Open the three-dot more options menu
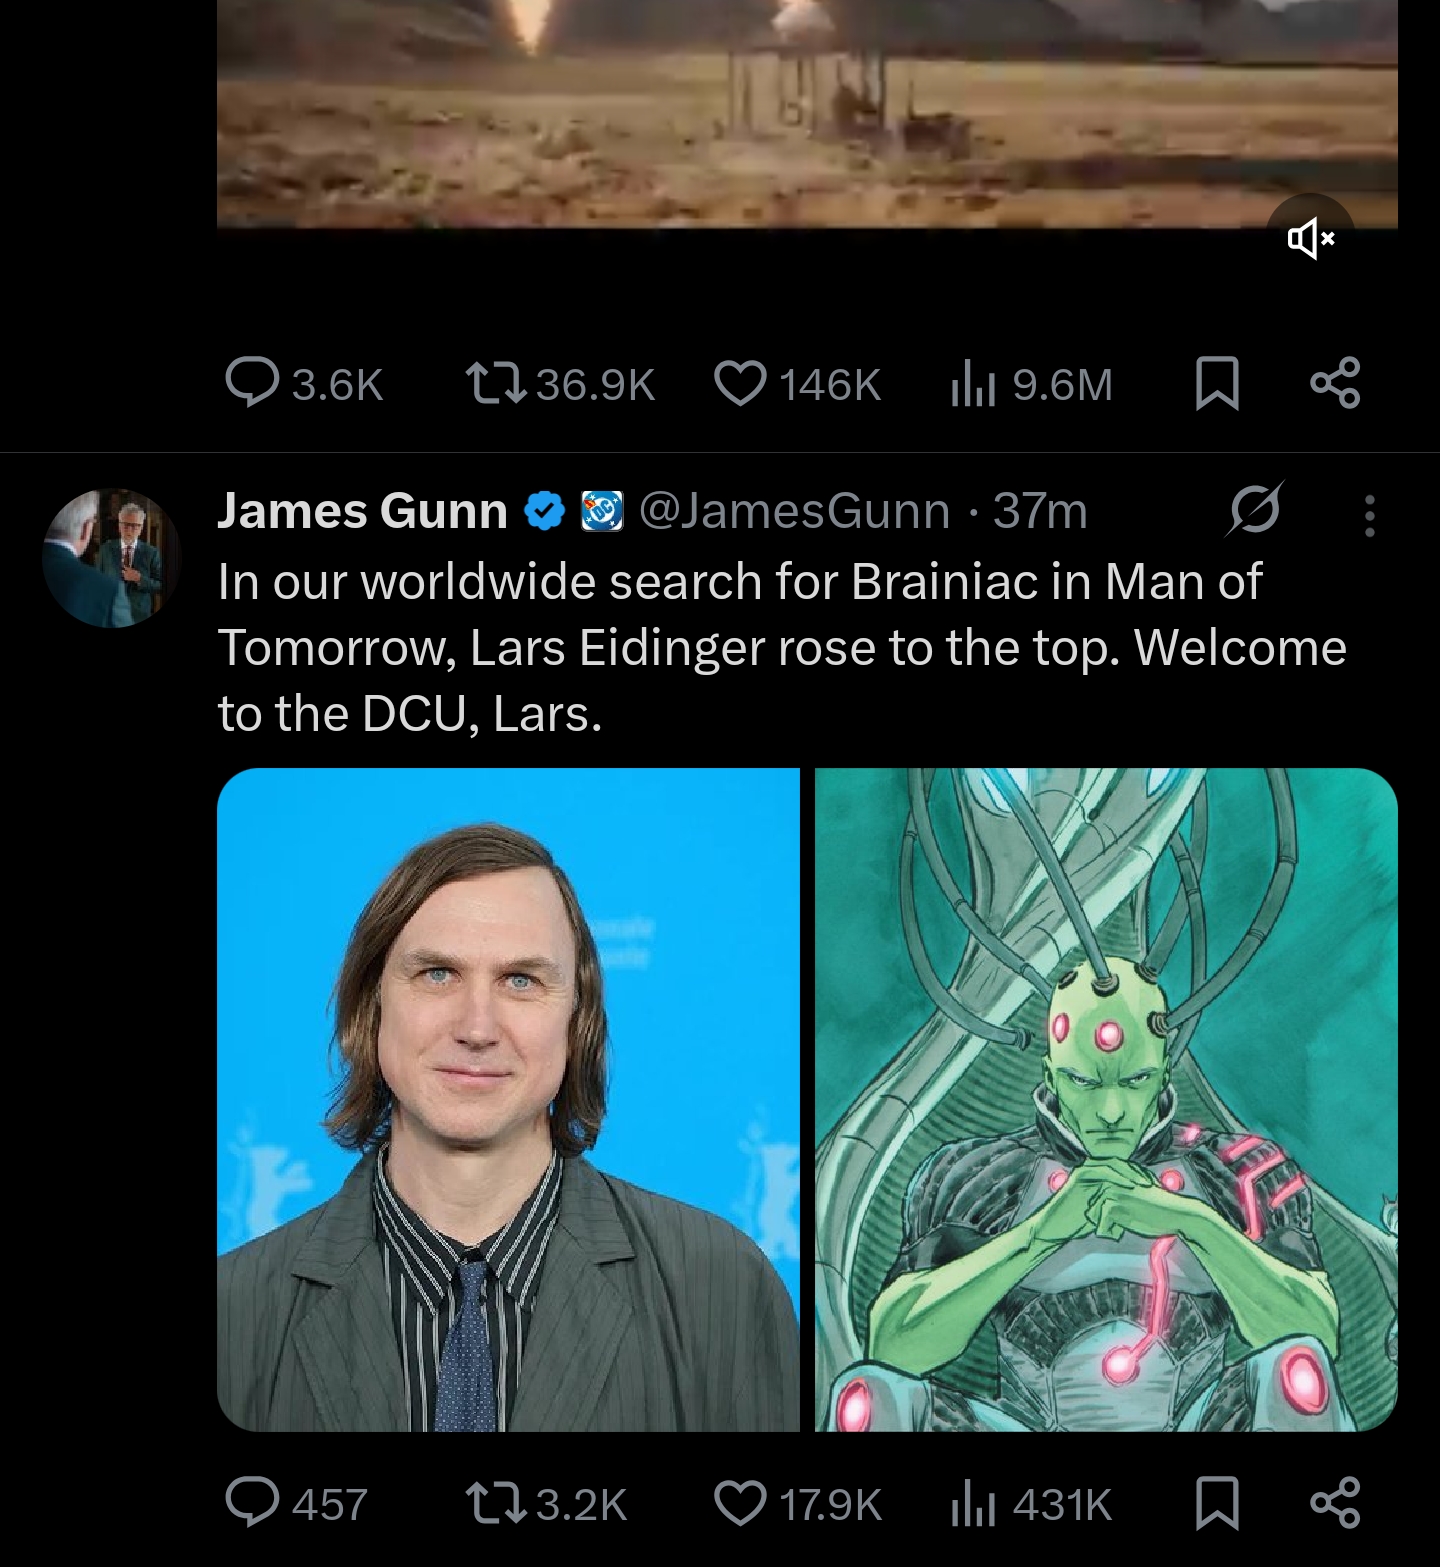 click(1369, 515)
